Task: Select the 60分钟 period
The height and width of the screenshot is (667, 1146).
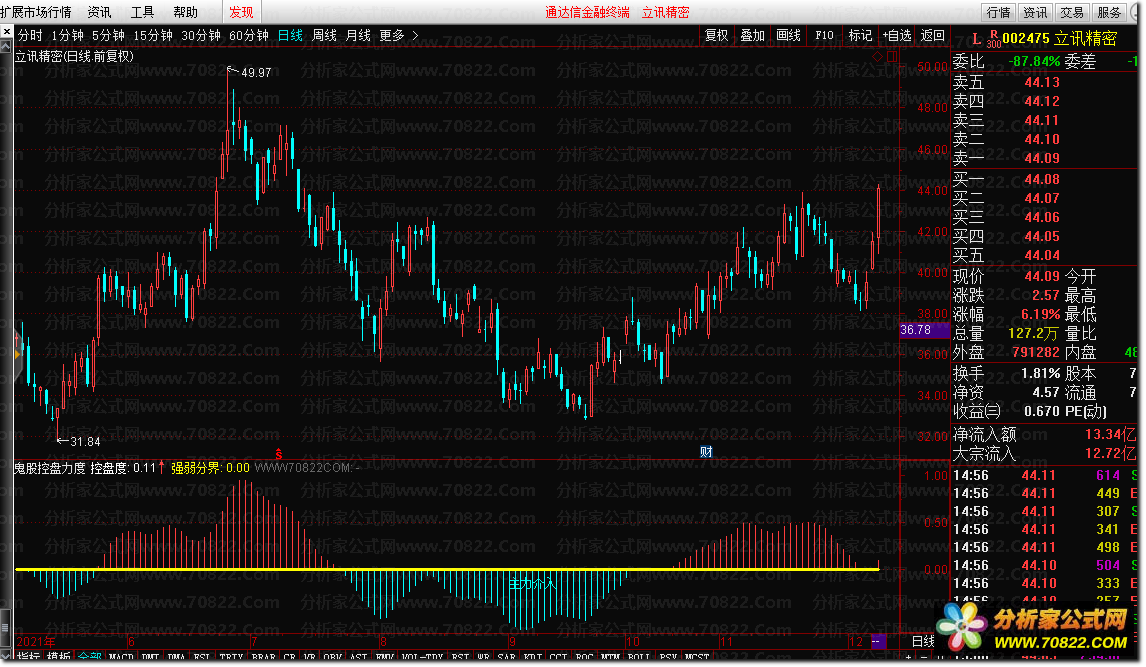Action: [x=248, y=35]
